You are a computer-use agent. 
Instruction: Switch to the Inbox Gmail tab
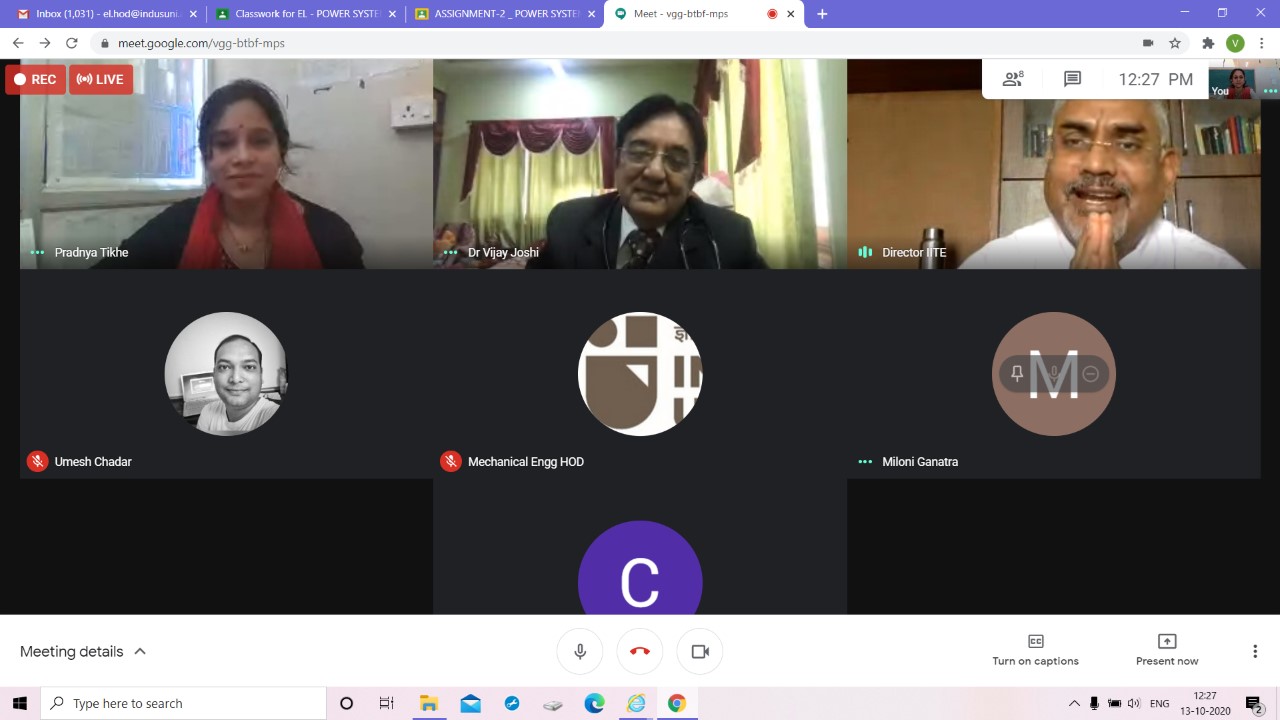tap(100, 14)
